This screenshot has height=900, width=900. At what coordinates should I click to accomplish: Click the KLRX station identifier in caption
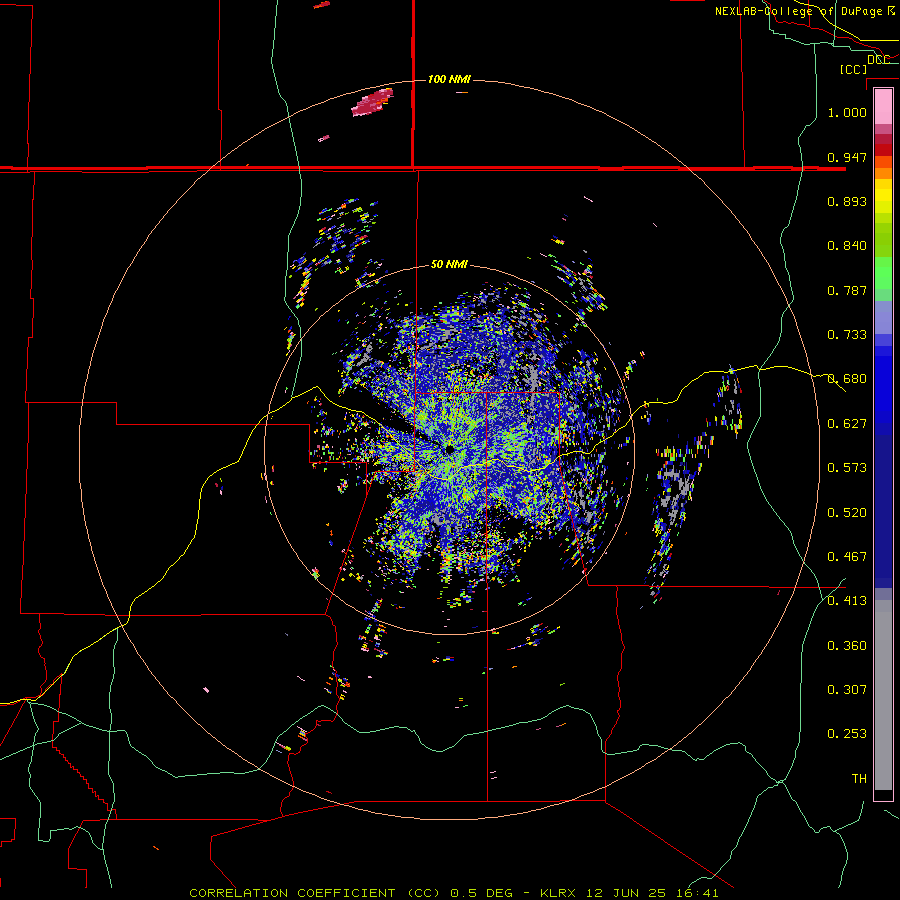(x=560, y=893)
